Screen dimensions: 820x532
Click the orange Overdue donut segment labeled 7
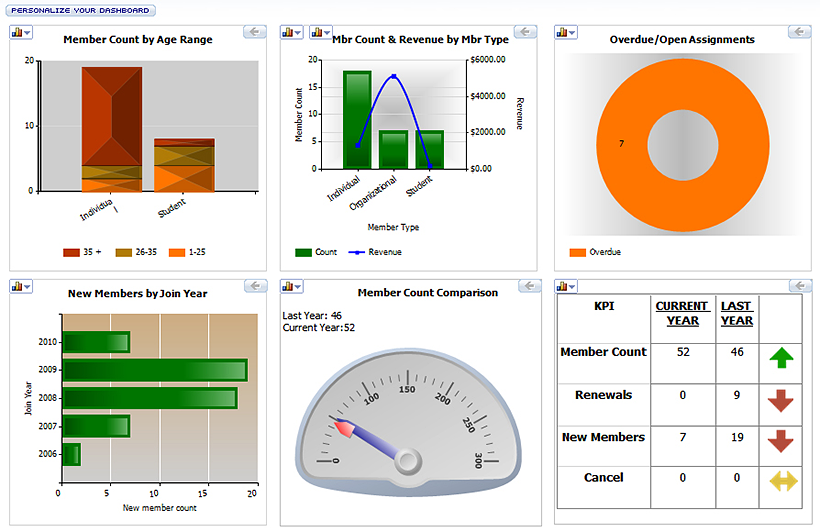point(621,144)
